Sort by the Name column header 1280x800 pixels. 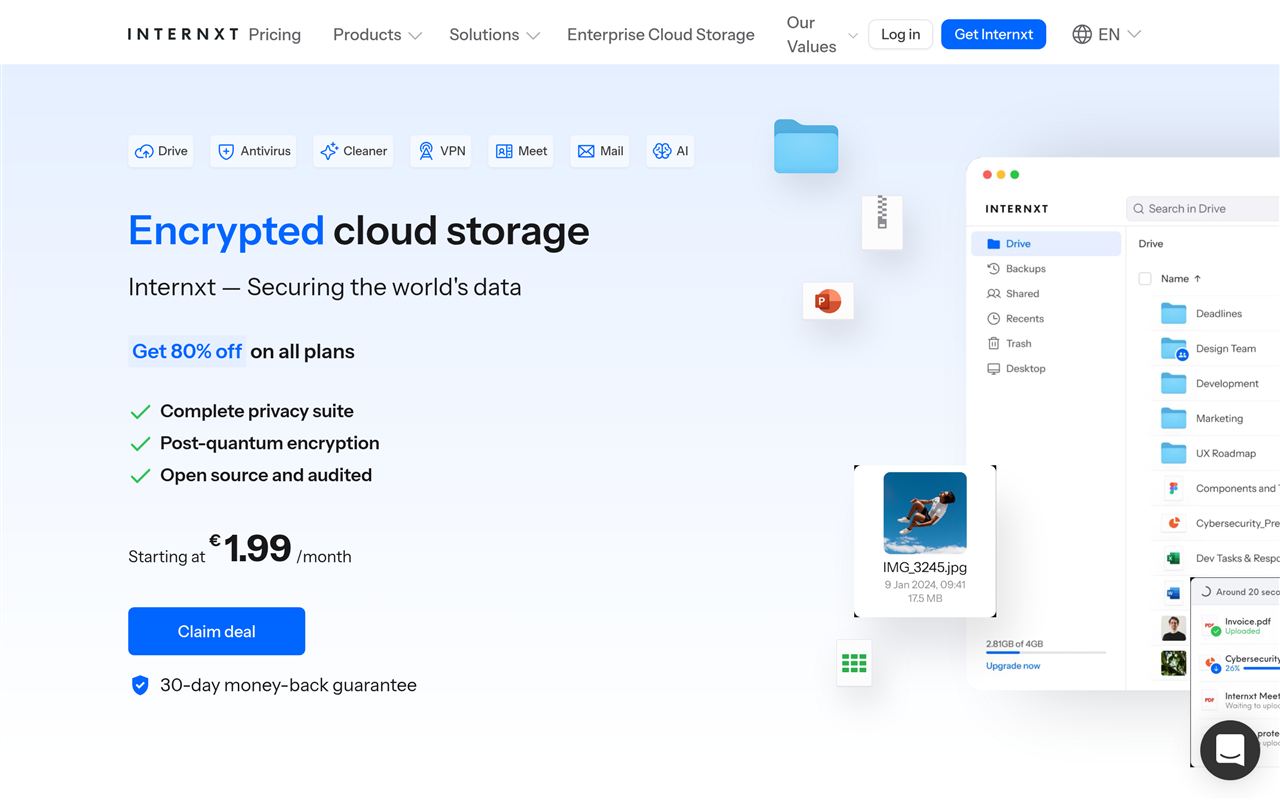coord(1181,279)
